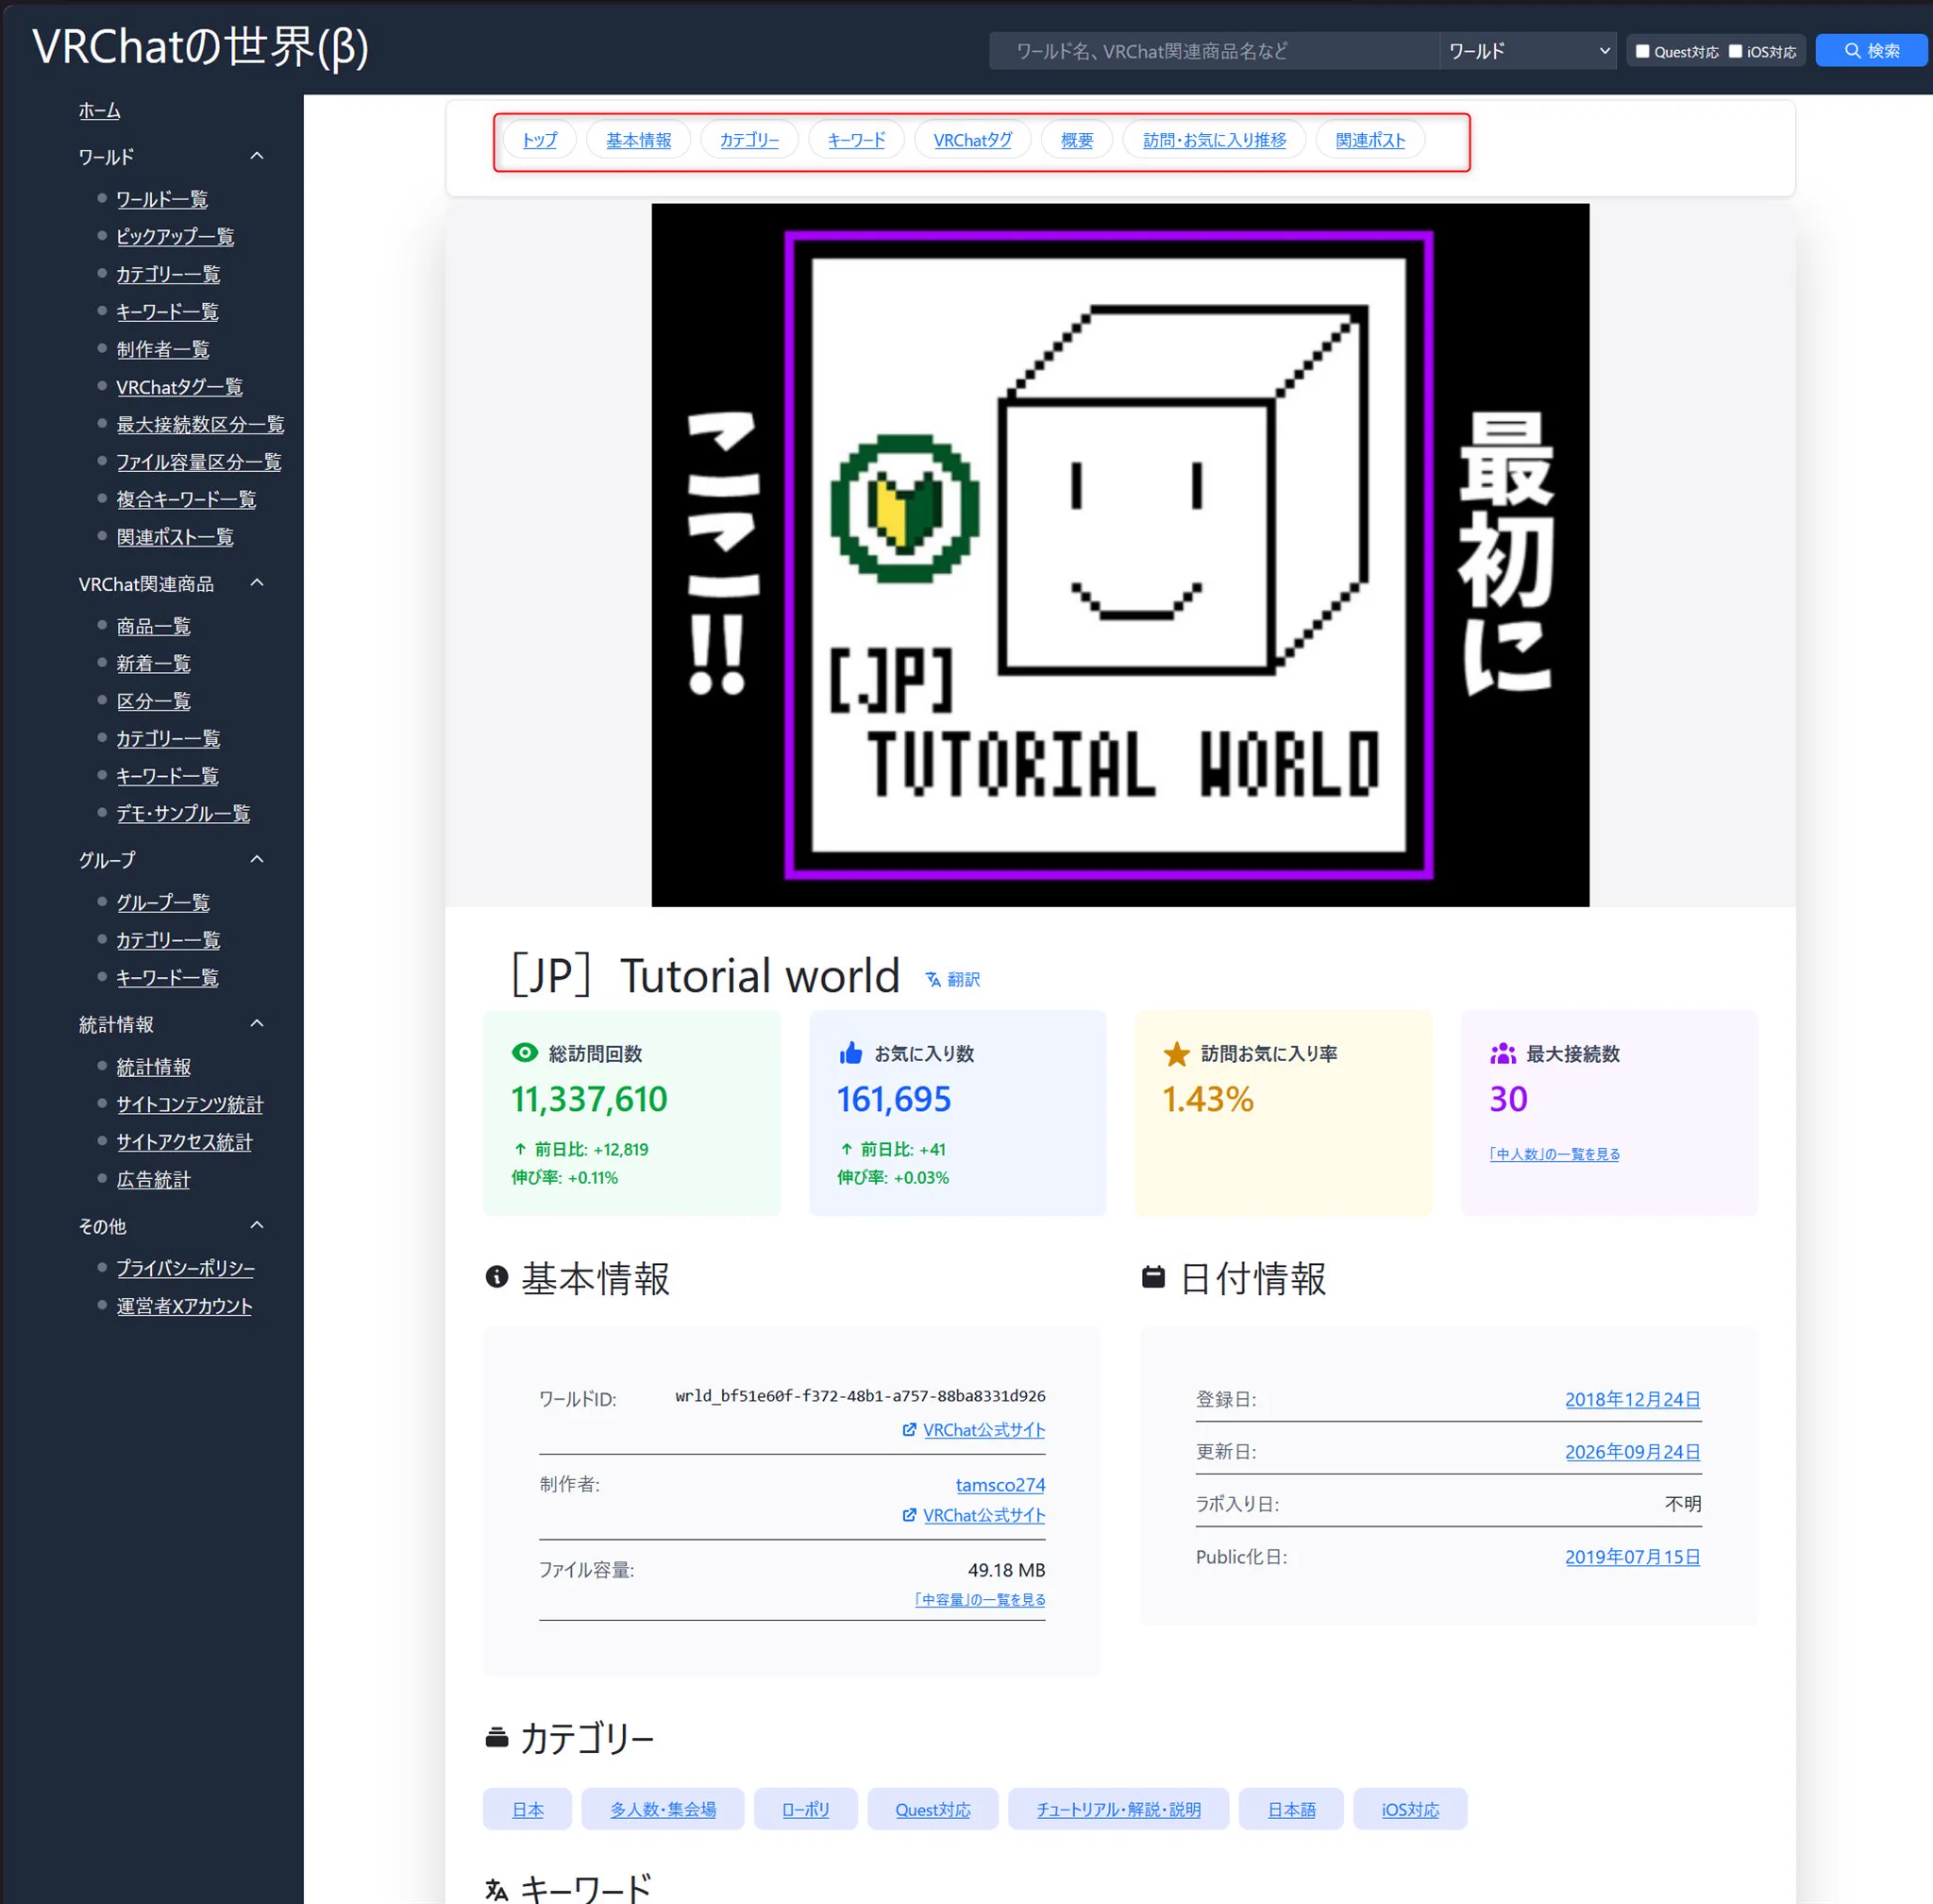Click the eye icon for 総訪問回数

click(x=525, y=1053)
